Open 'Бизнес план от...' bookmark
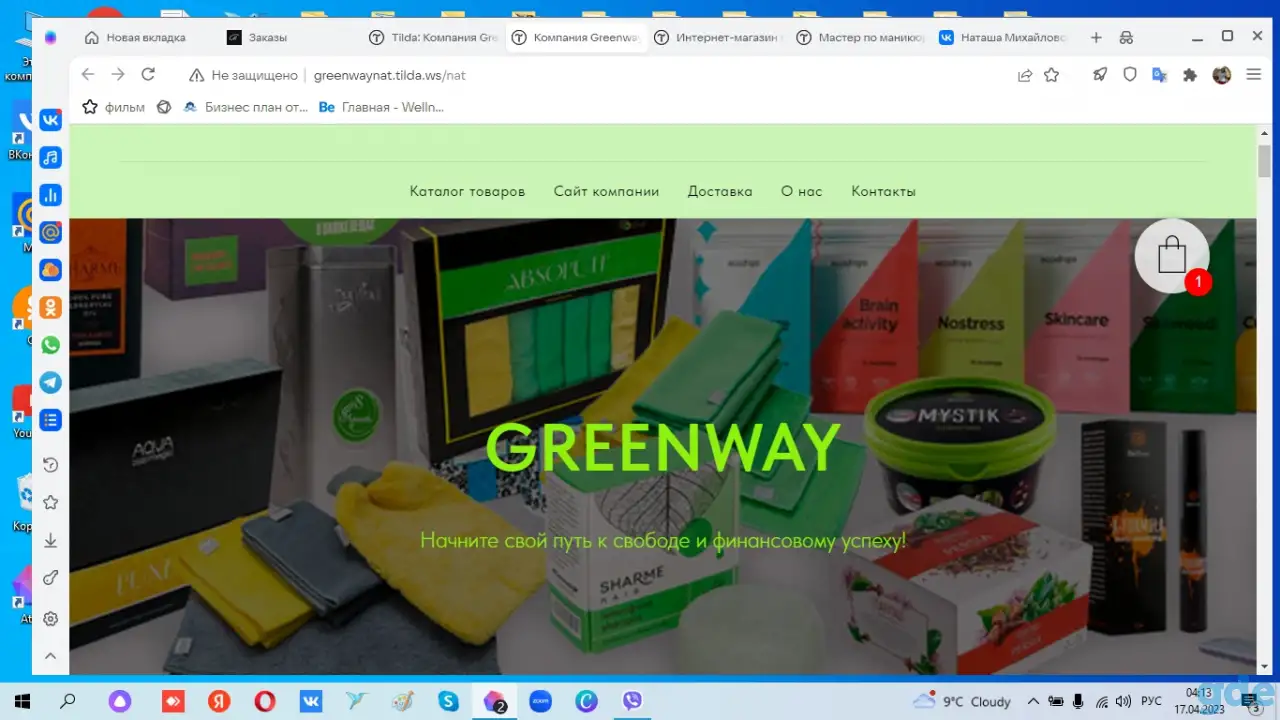Viewport: 1280px width, 720px height. tap(246, 107)
